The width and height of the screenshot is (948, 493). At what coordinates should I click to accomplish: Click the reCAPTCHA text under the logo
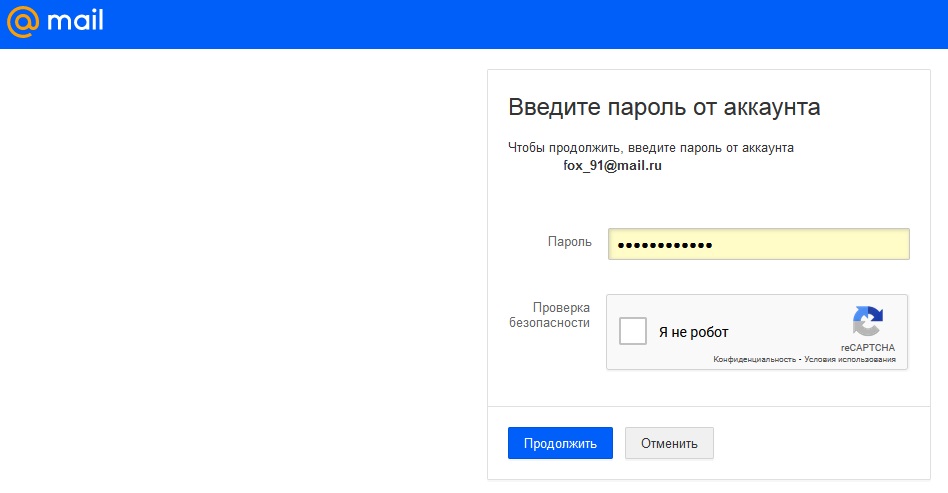868,347
